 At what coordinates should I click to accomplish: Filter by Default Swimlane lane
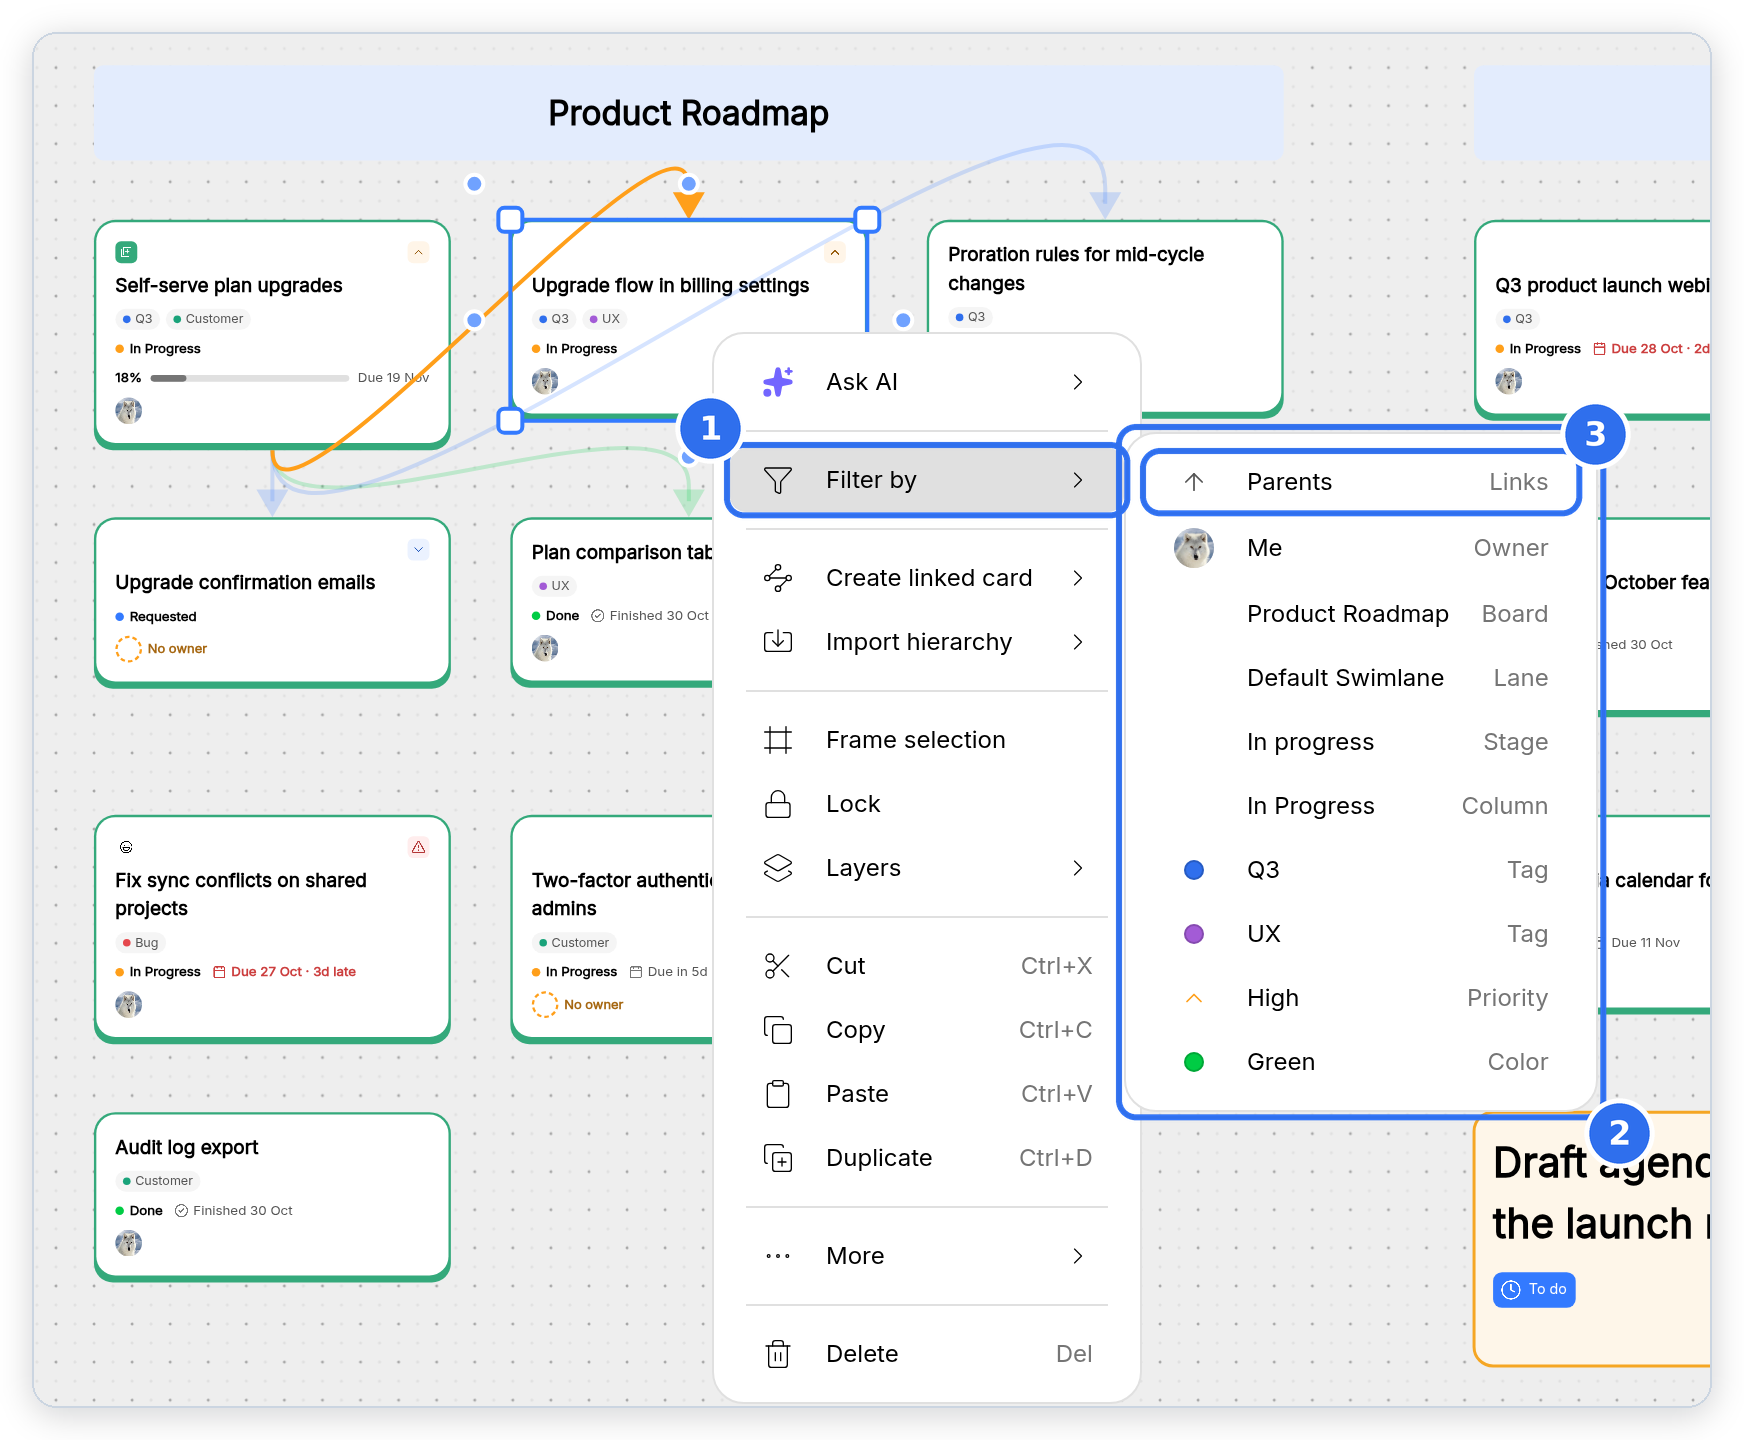point(1361,678)
